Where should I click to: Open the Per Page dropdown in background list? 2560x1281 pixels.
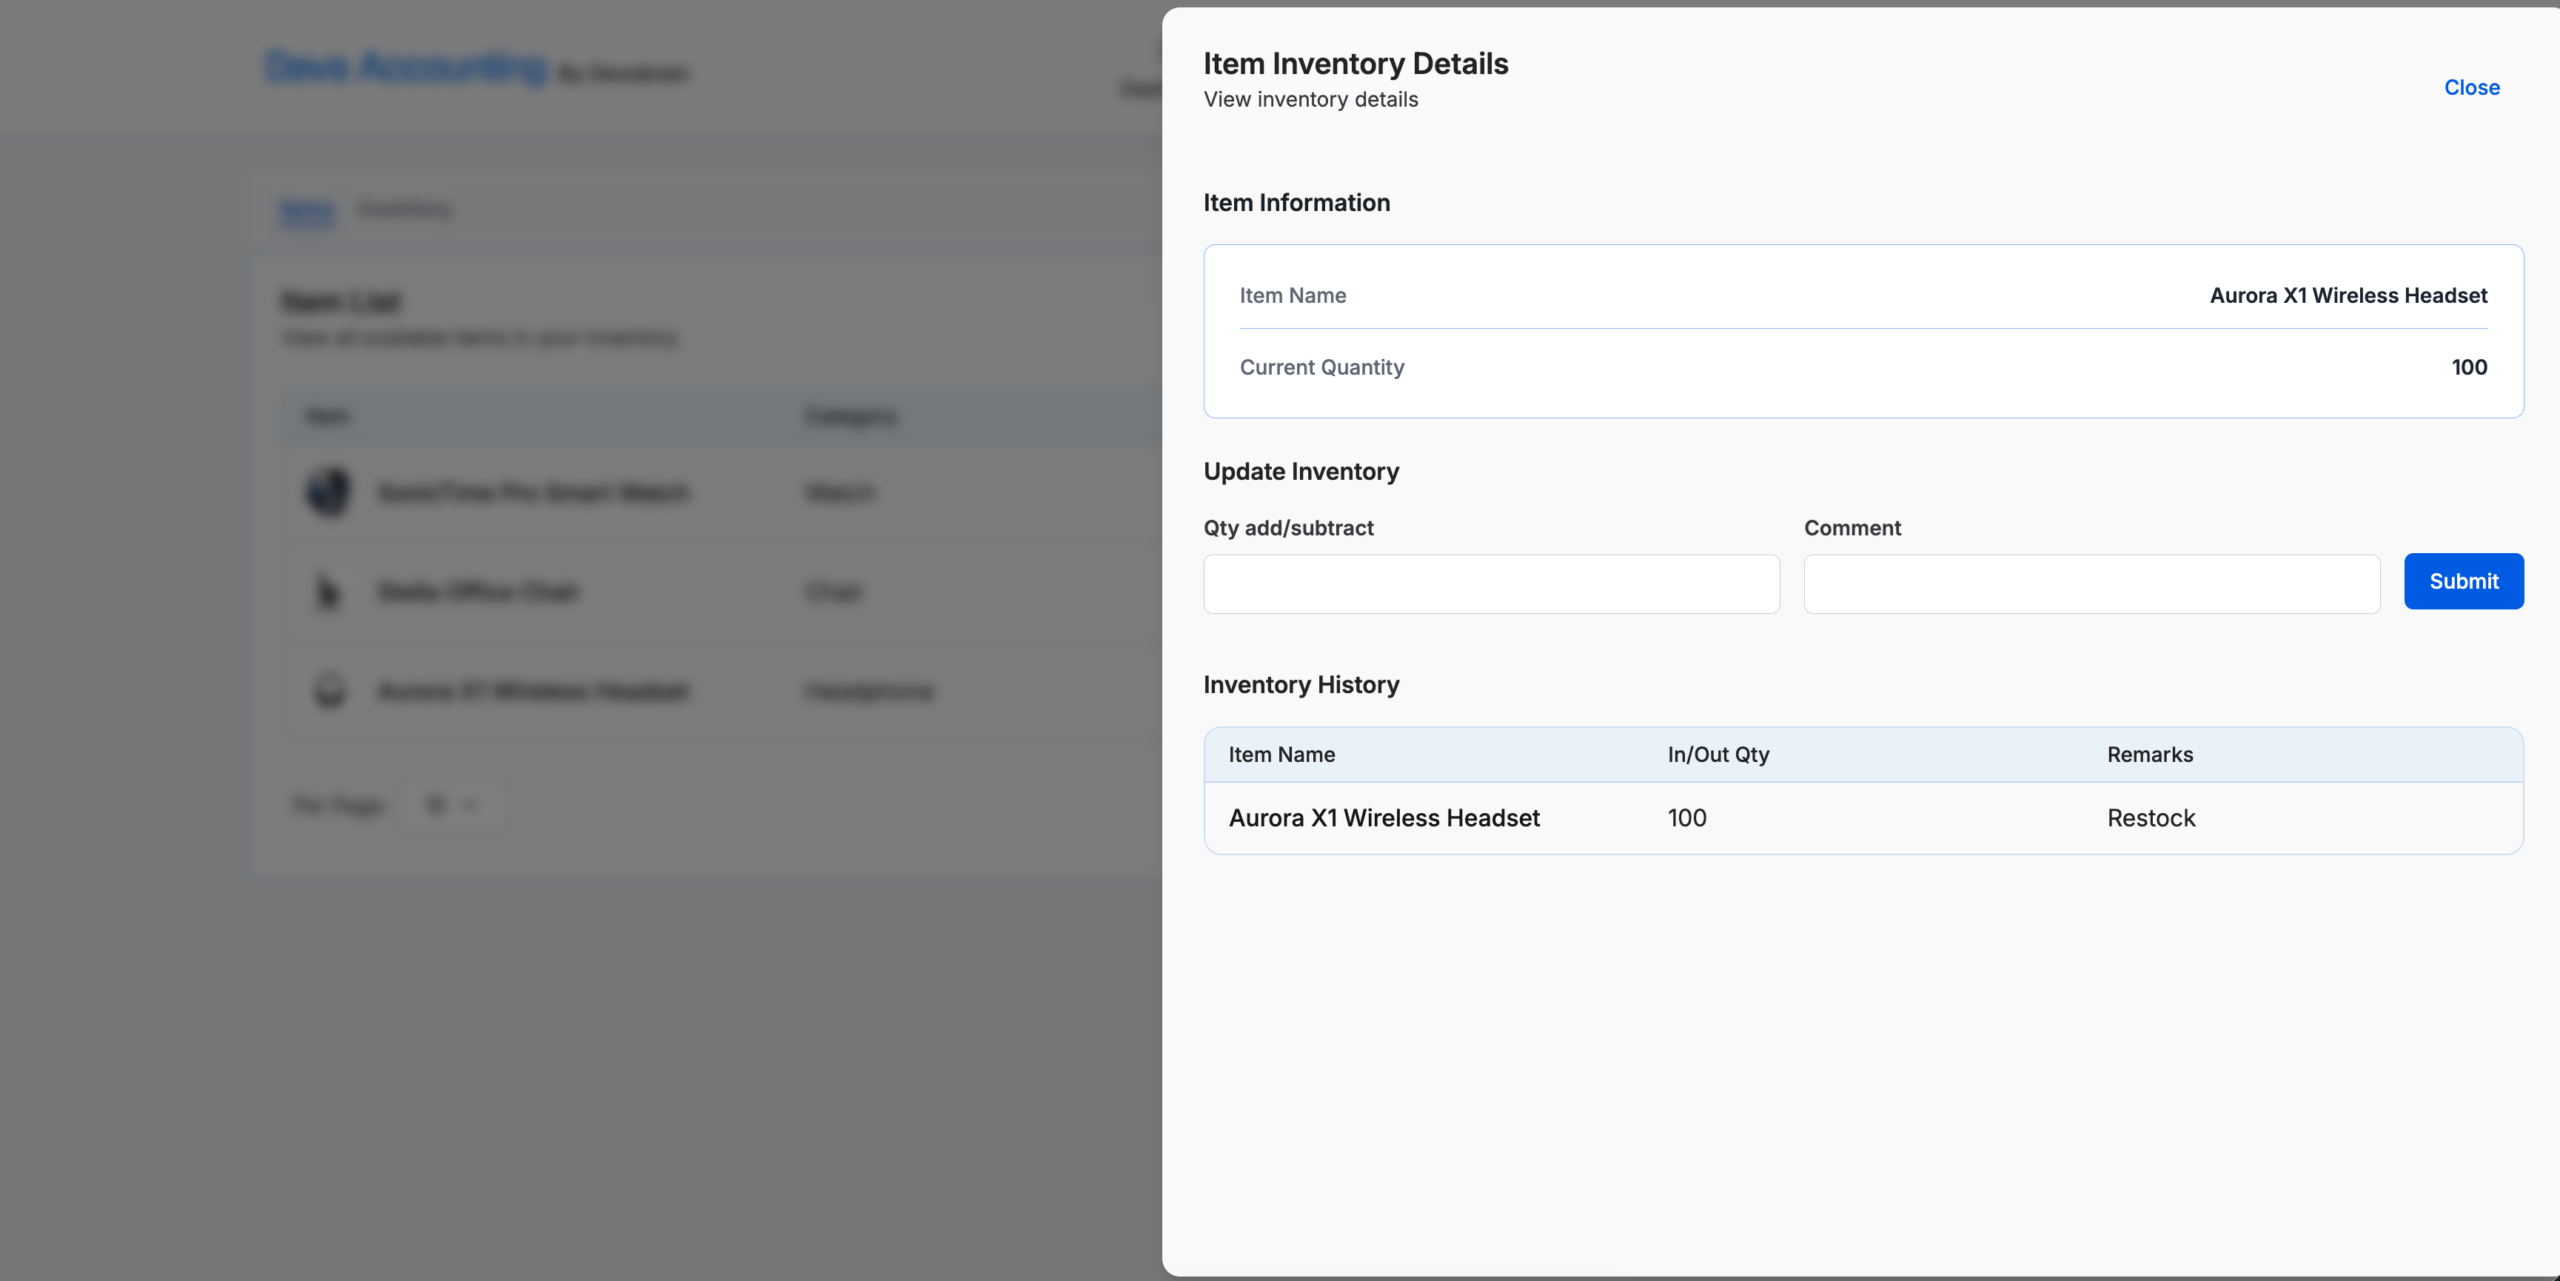click(451, 805)
